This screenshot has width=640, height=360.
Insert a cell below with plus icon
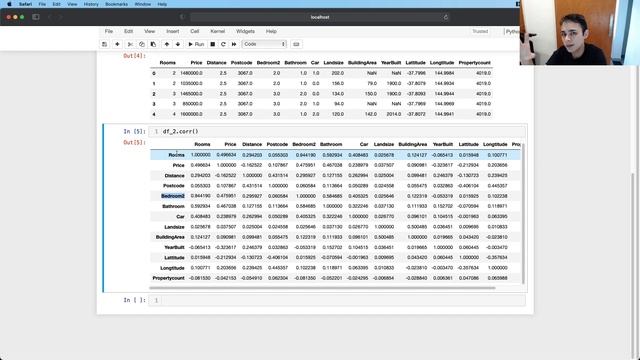tap(117, 44)
